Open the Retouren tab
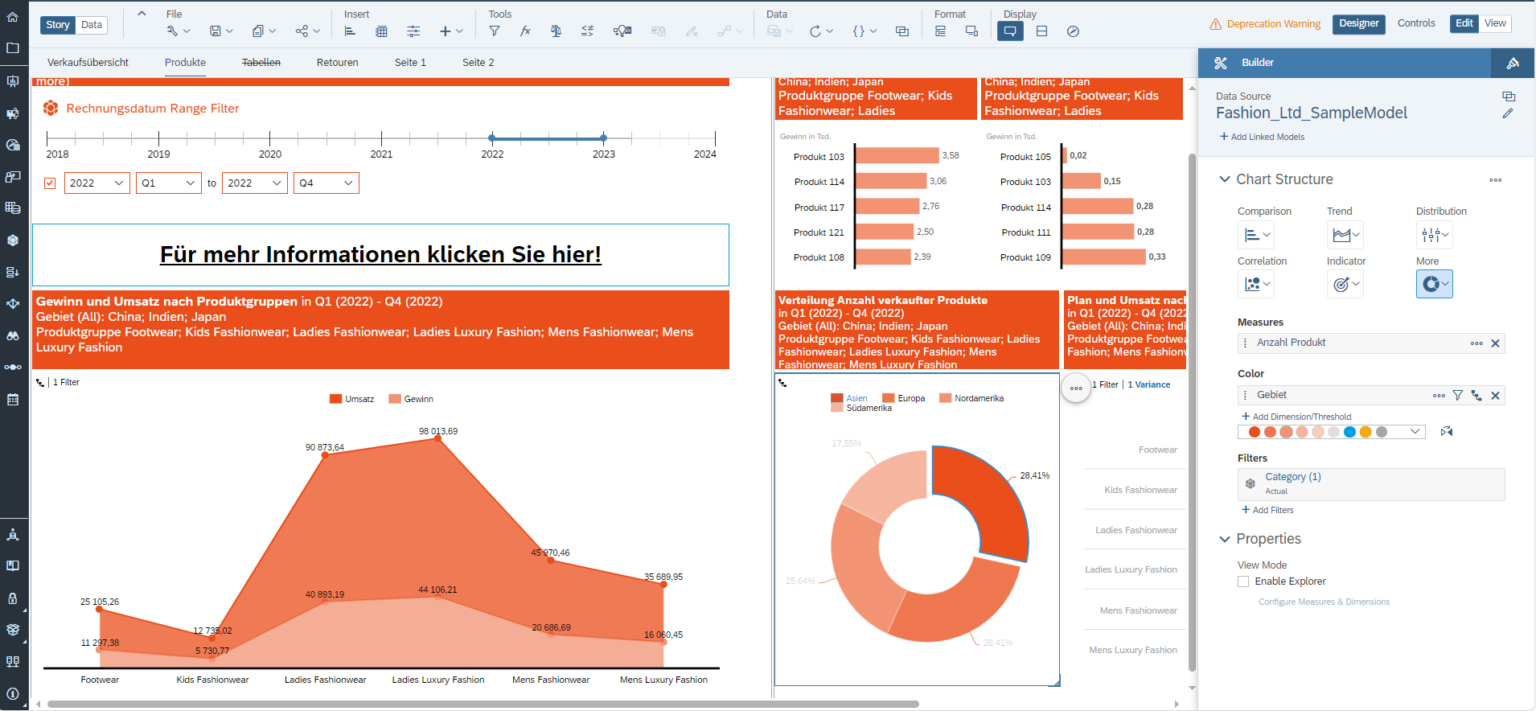 [337, 62]
